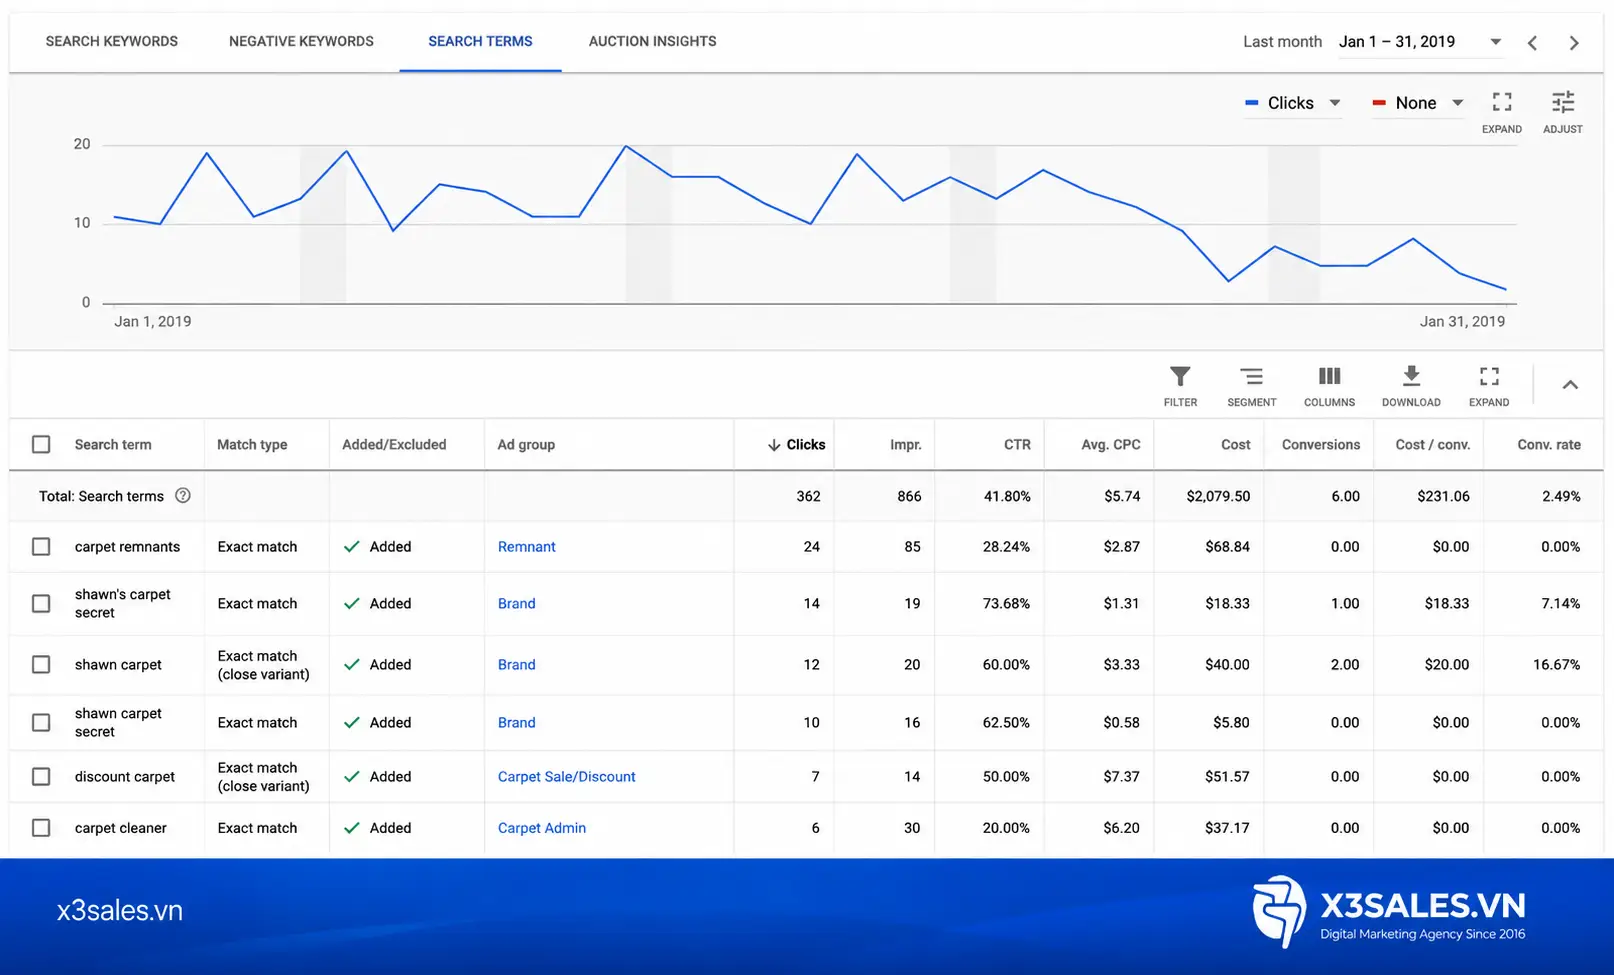Click the Match type column header
The height and width of the screenshot is (975, 1614).
point(252,445)
